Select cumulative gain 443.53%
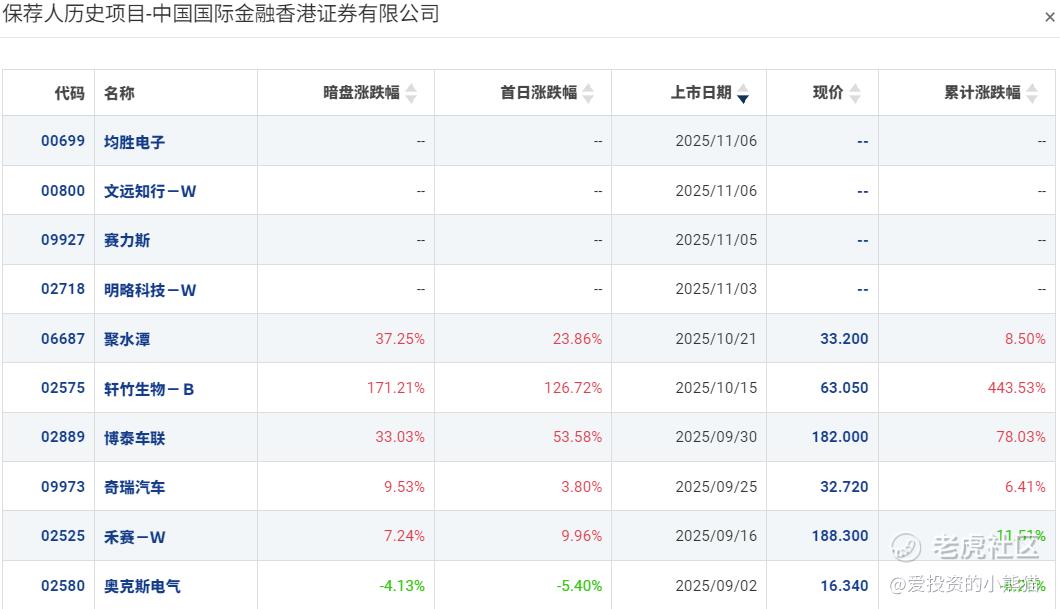 pyautogui.click(x=1016, y=387)
